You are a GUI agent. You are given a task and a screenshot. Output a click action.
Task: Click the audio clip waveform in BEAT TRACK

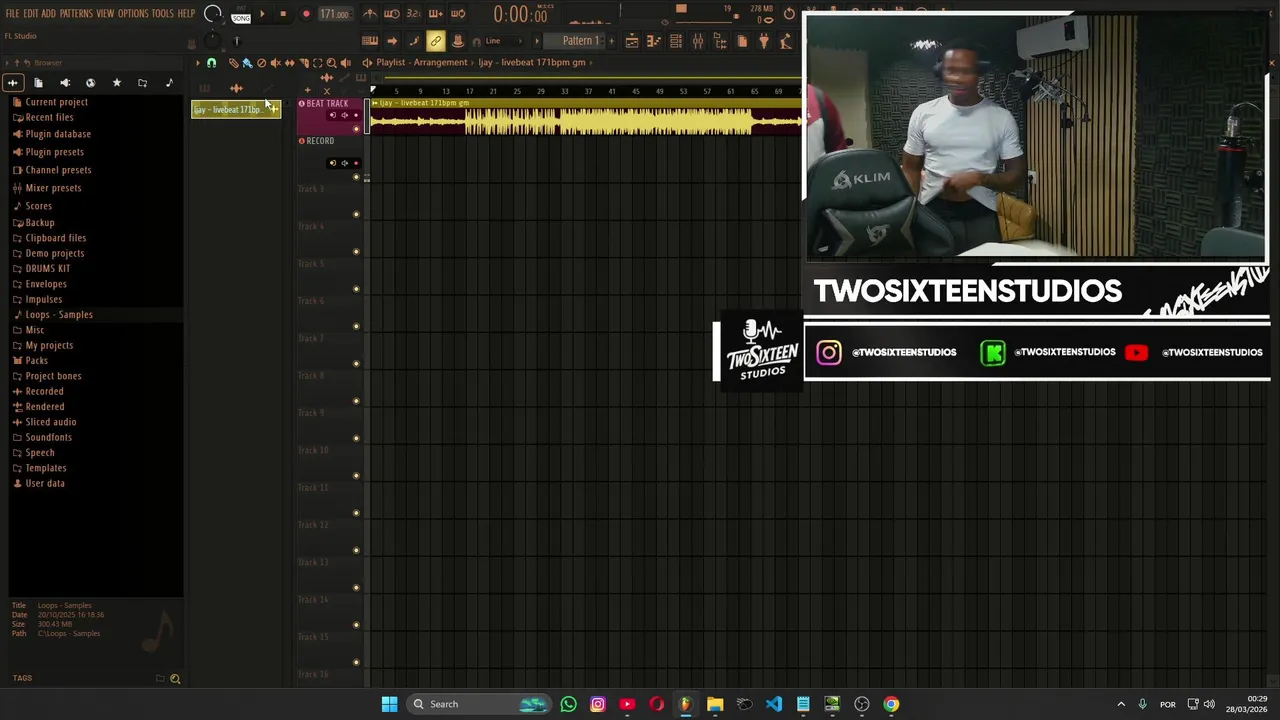pos(585,122)
